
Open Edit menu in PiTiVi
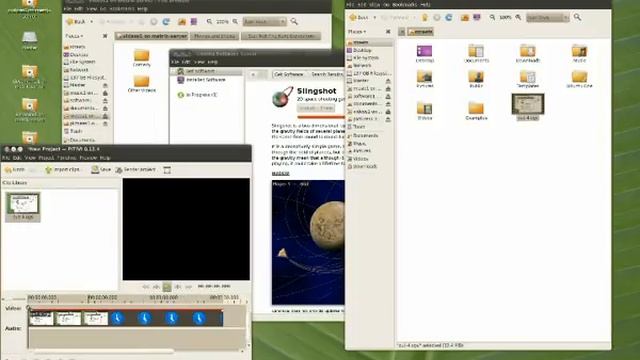pos(17,158)
